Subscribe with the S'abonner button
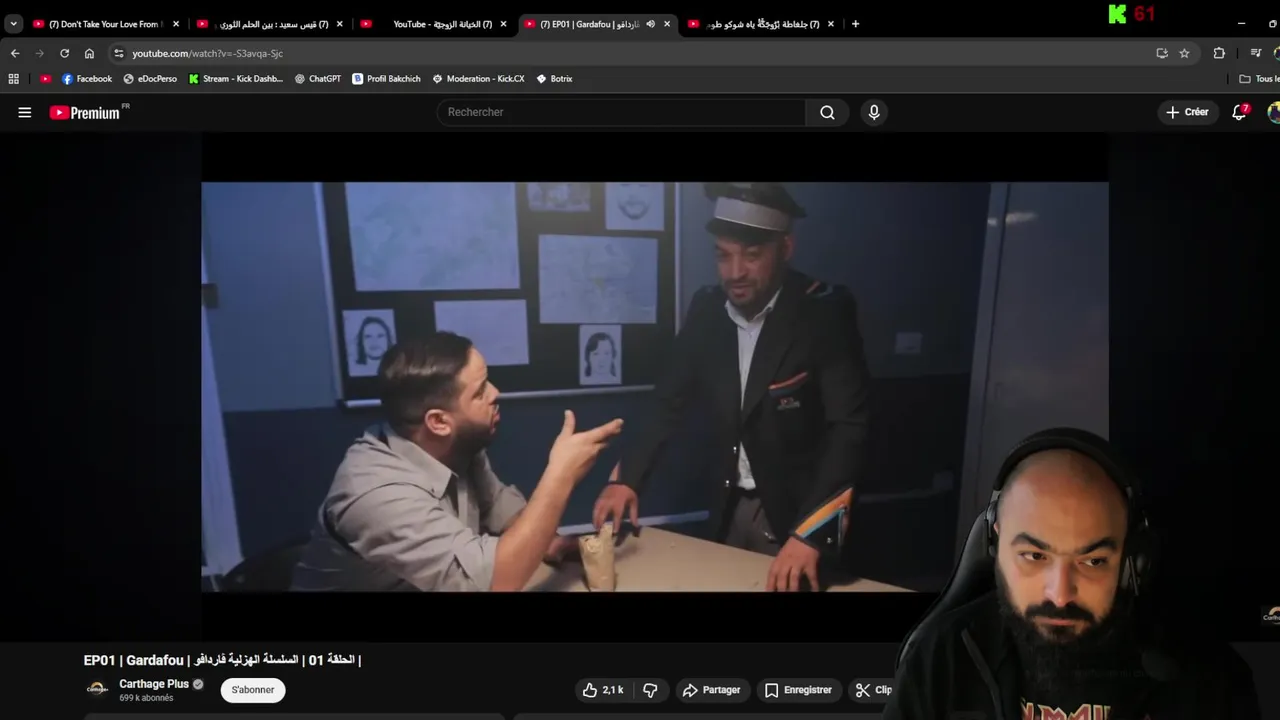Screen dimensions: 1280x720 click(253, 690)
